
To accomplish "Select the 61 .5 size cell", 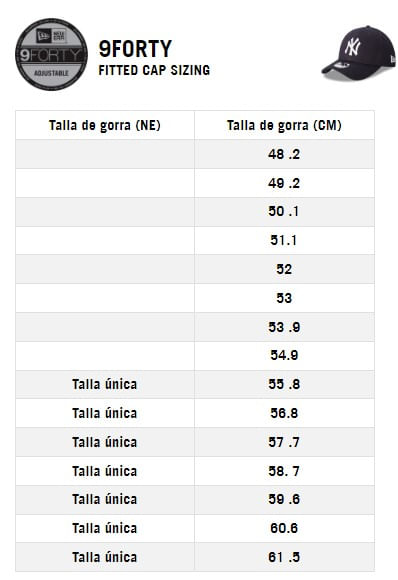I will tap(284, 557).
